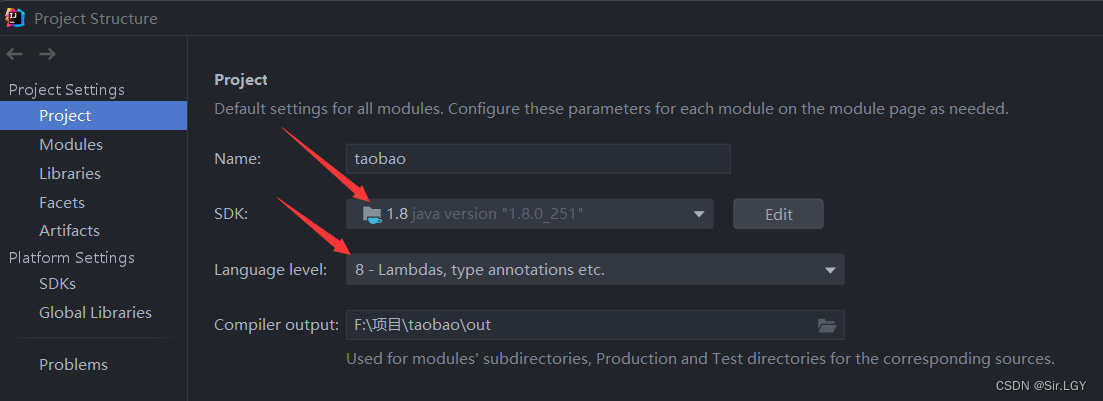Click the back navigation arrow
Image resolution: width=1103 pixels, height=401 pixels.
pos(15,54)
